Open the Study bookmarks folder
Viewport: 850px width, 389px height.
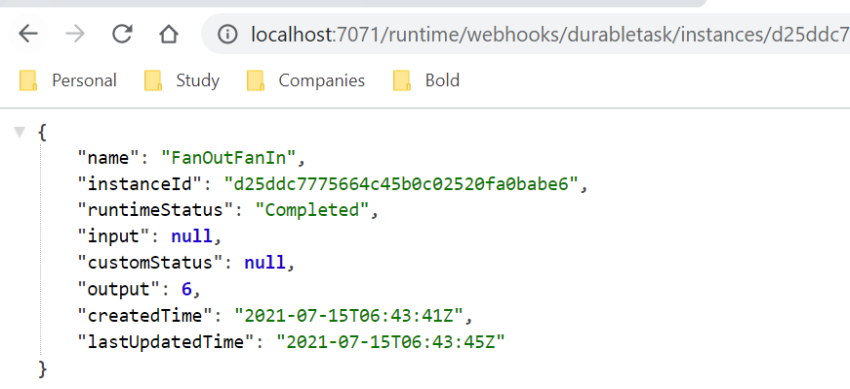(182, 81)
